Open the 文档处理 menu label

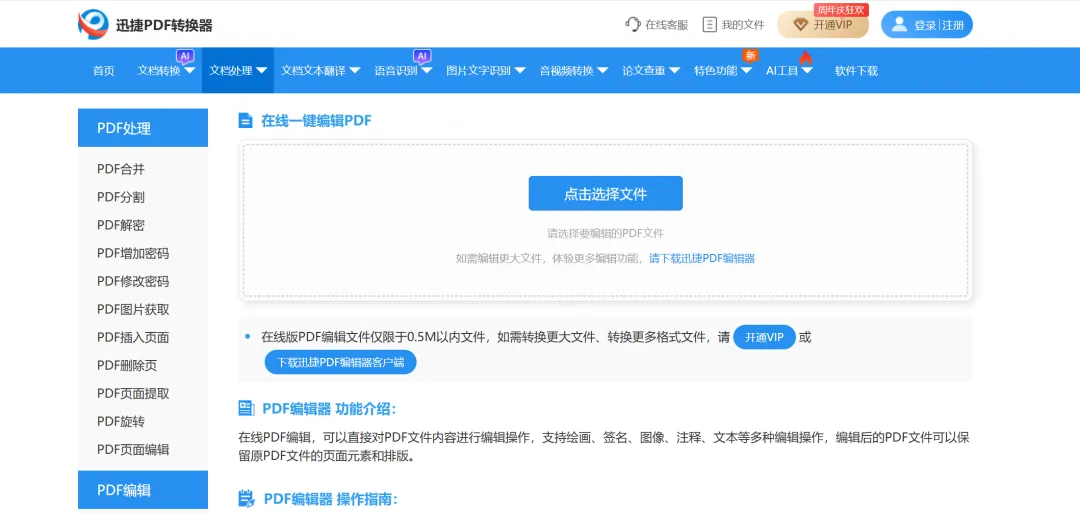tap(231, 70)
